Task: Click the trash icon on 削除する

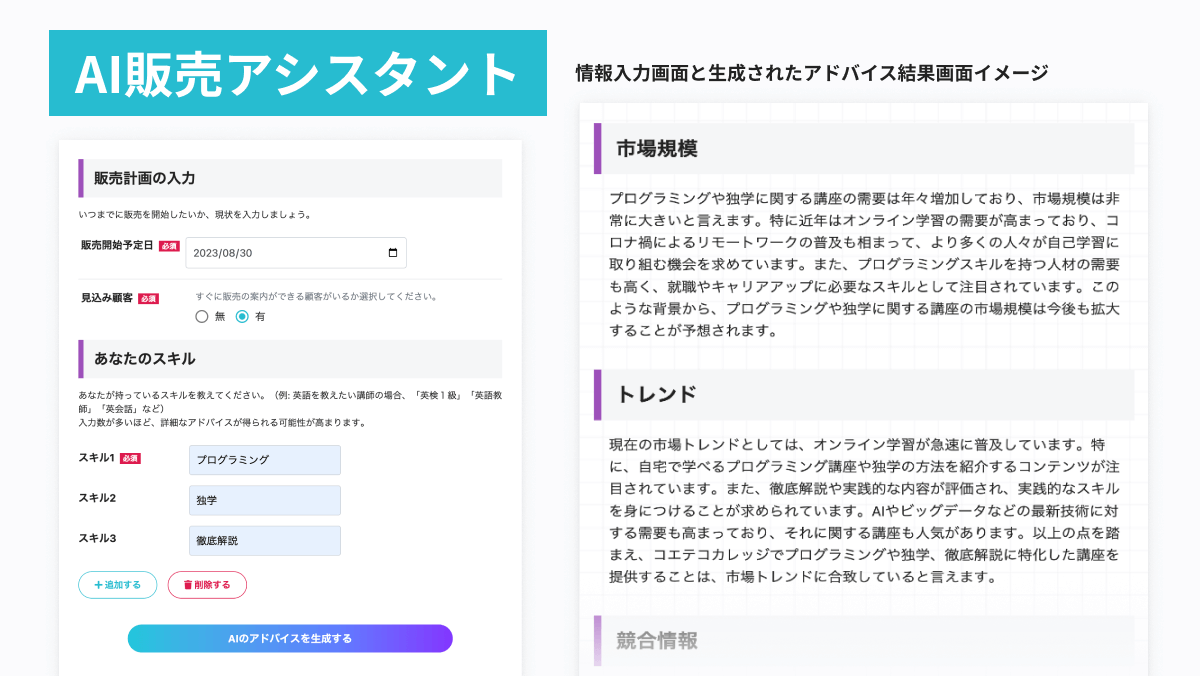Action: tap(187, 585)
